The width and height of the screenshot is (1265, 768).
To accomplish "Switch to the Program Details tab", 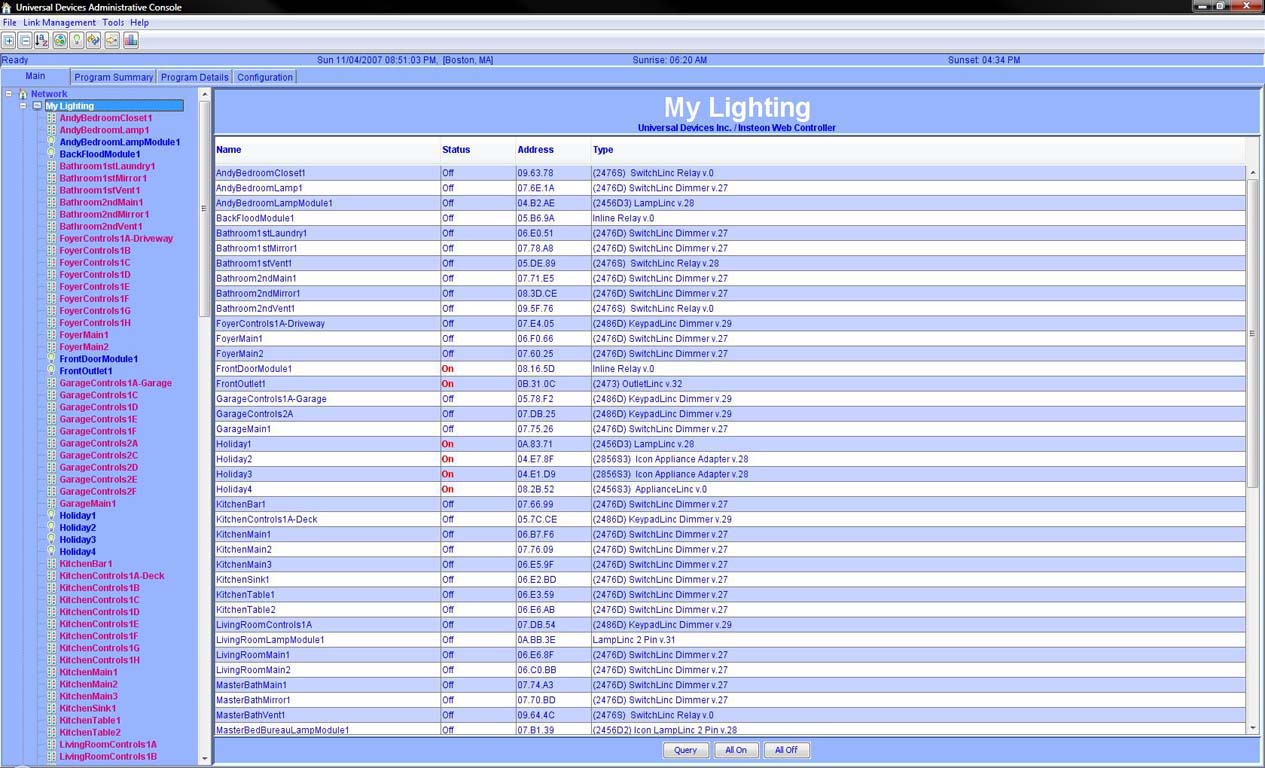I will (194, 77).
